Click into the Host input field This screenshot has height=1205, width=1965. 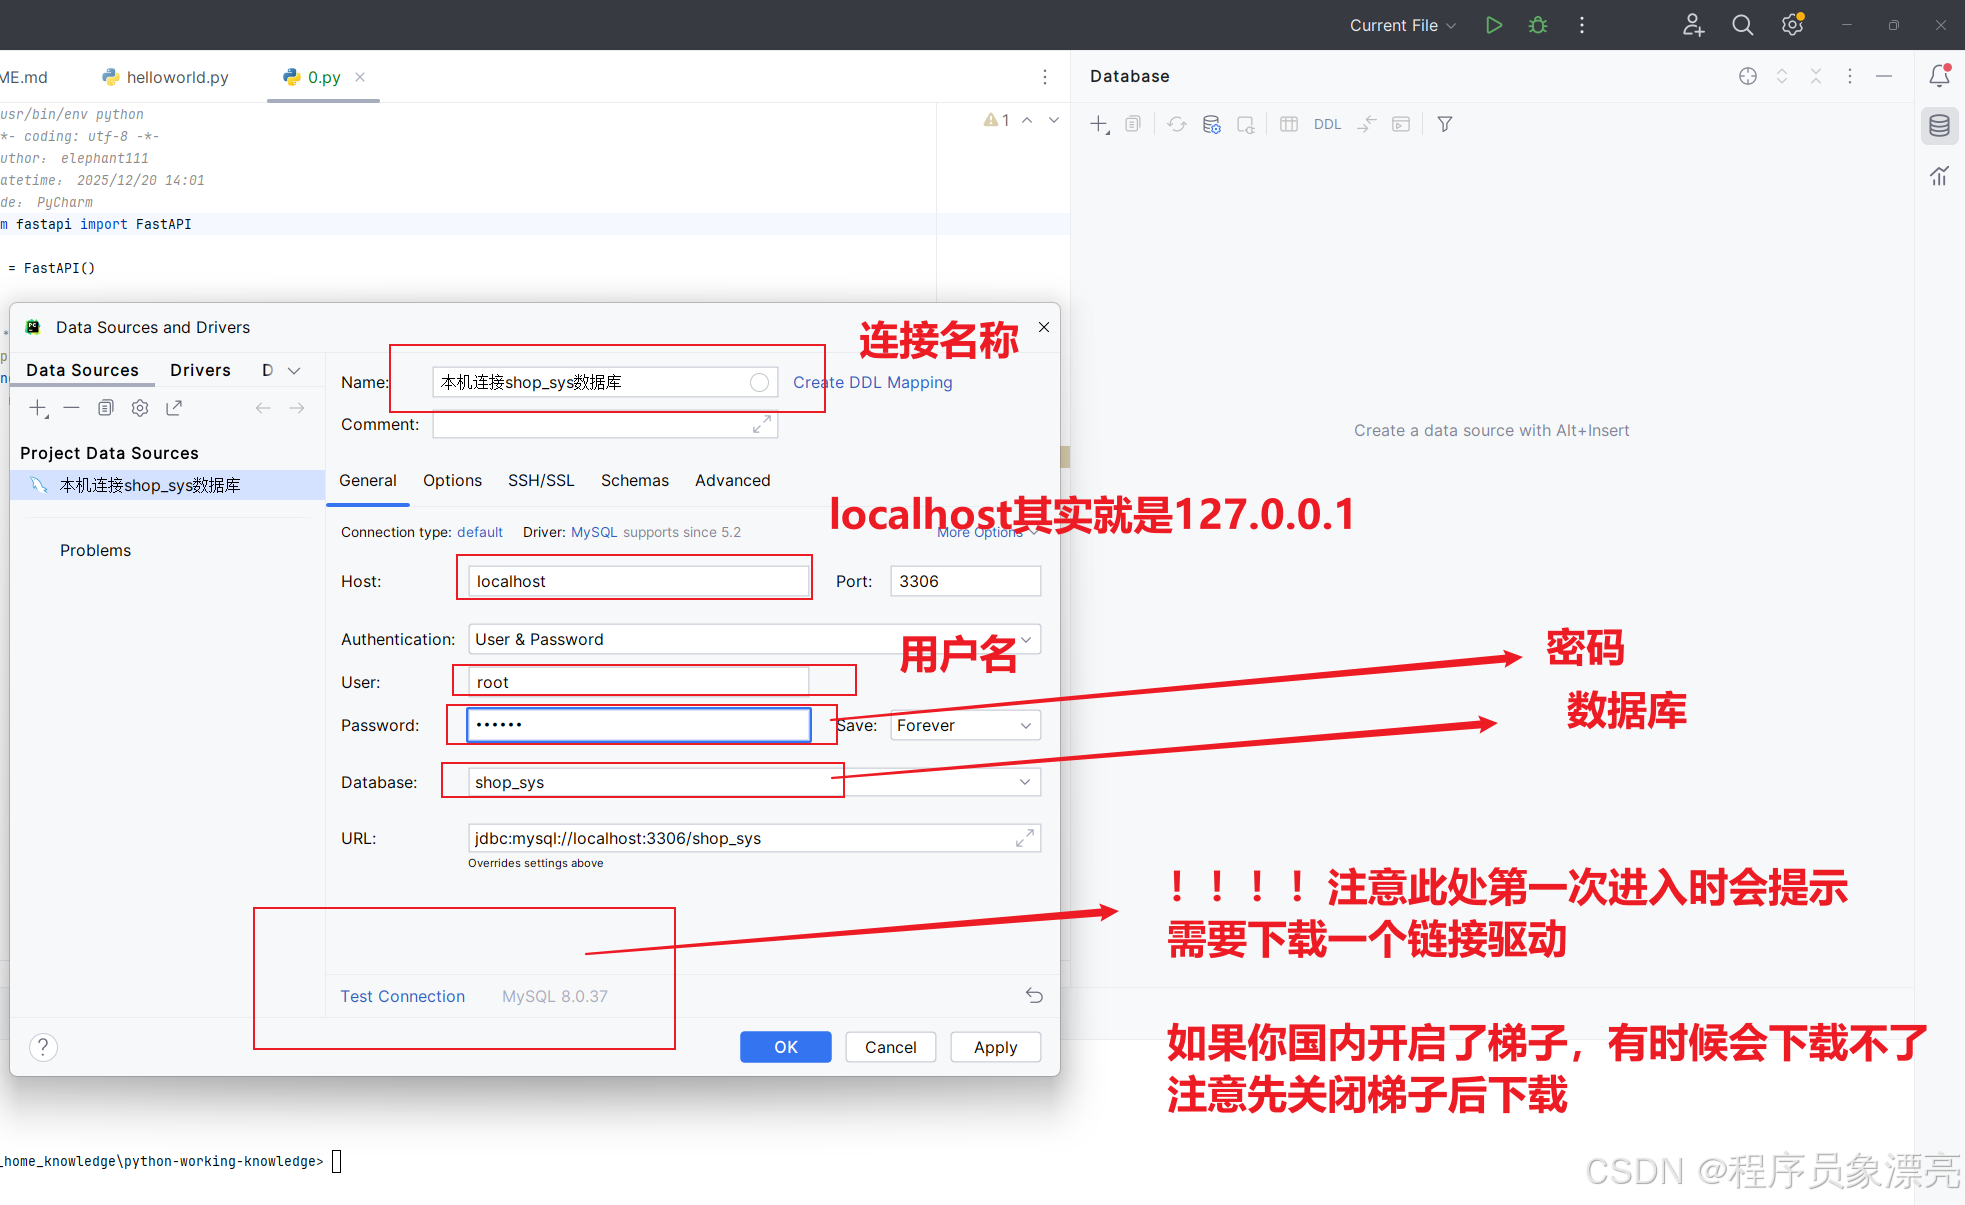(x=638, y=581)
